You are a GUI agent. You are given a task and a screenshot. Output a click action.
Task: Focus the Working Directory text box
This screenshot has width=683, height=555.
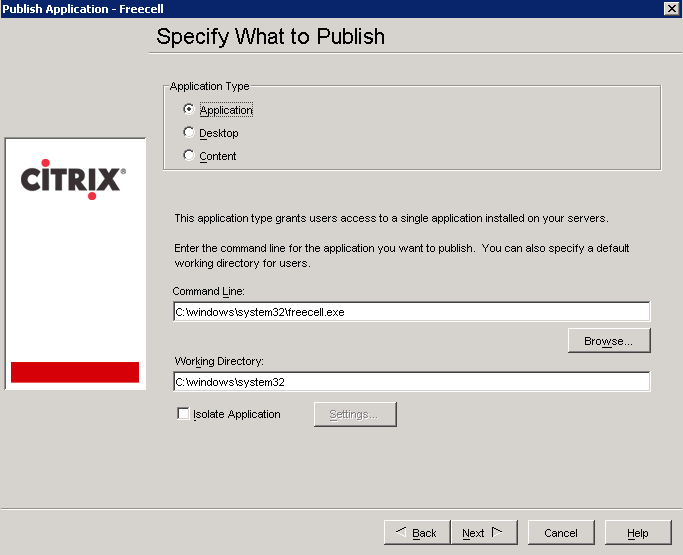pos(412,382)
